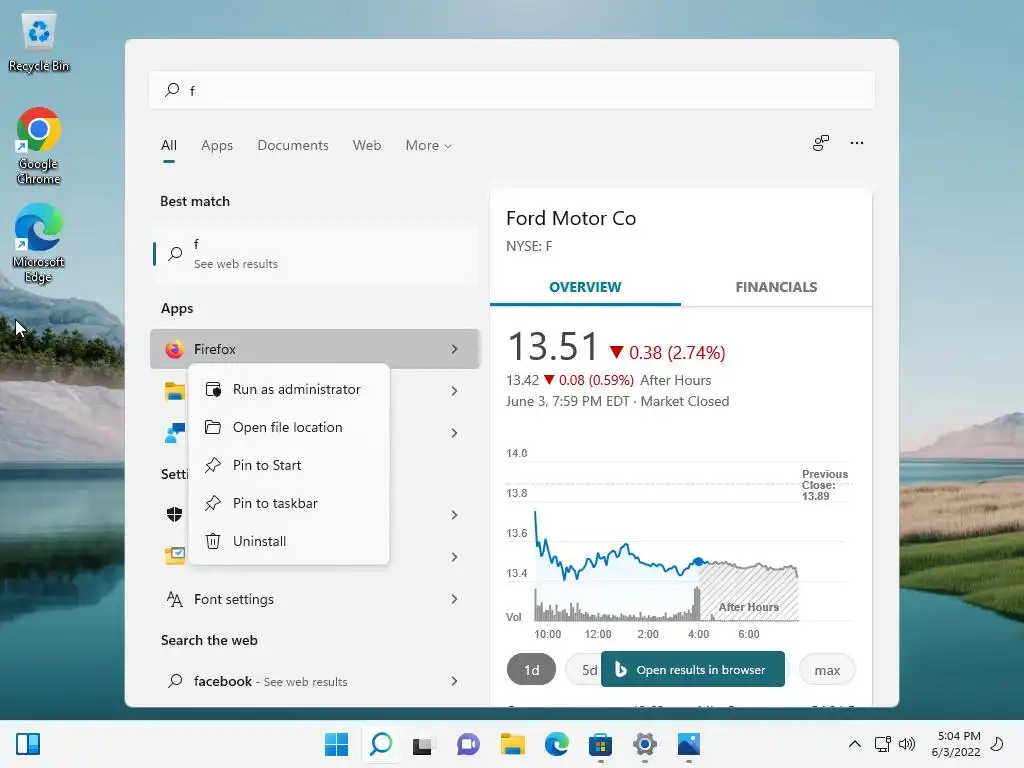Choose Uninstall from the context menu

[289, 541]
